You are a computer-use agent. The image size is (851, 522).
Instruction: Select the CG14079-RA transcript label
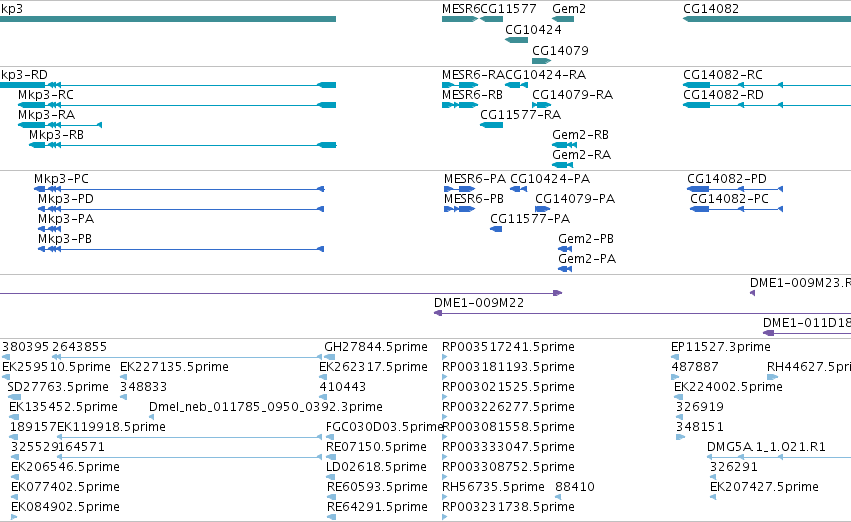[573, 95]
